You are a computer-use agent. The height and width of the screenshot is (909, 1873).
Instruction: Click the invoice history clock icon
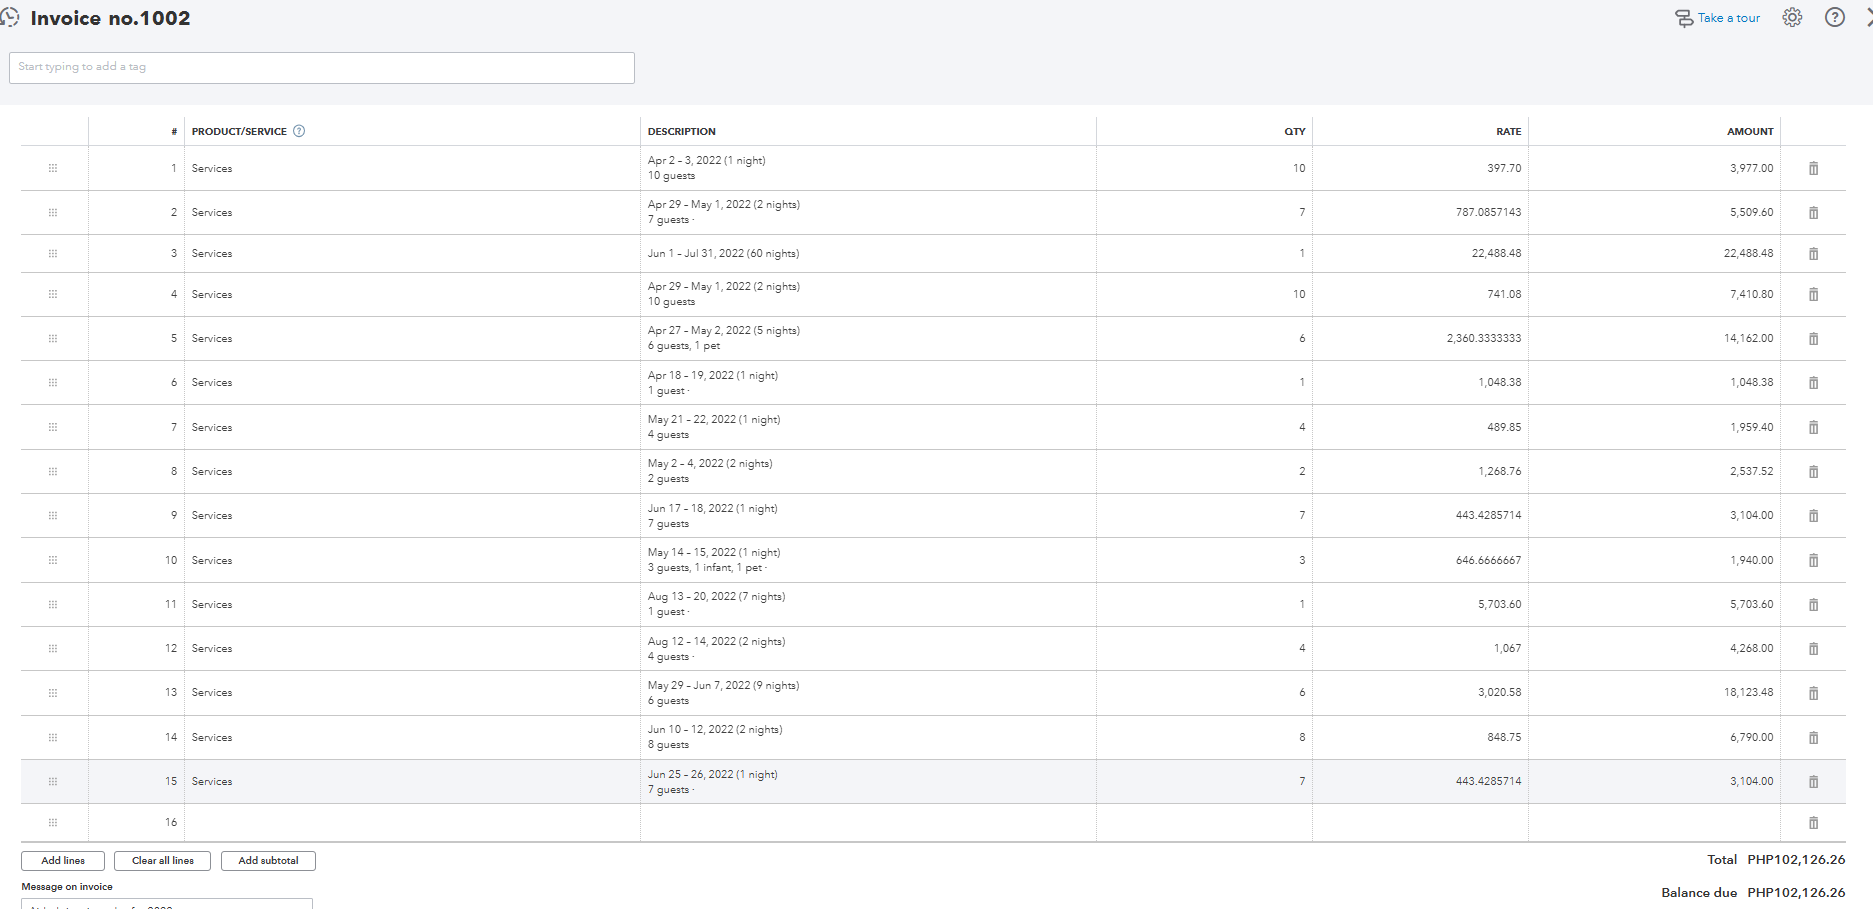[10, 18]
